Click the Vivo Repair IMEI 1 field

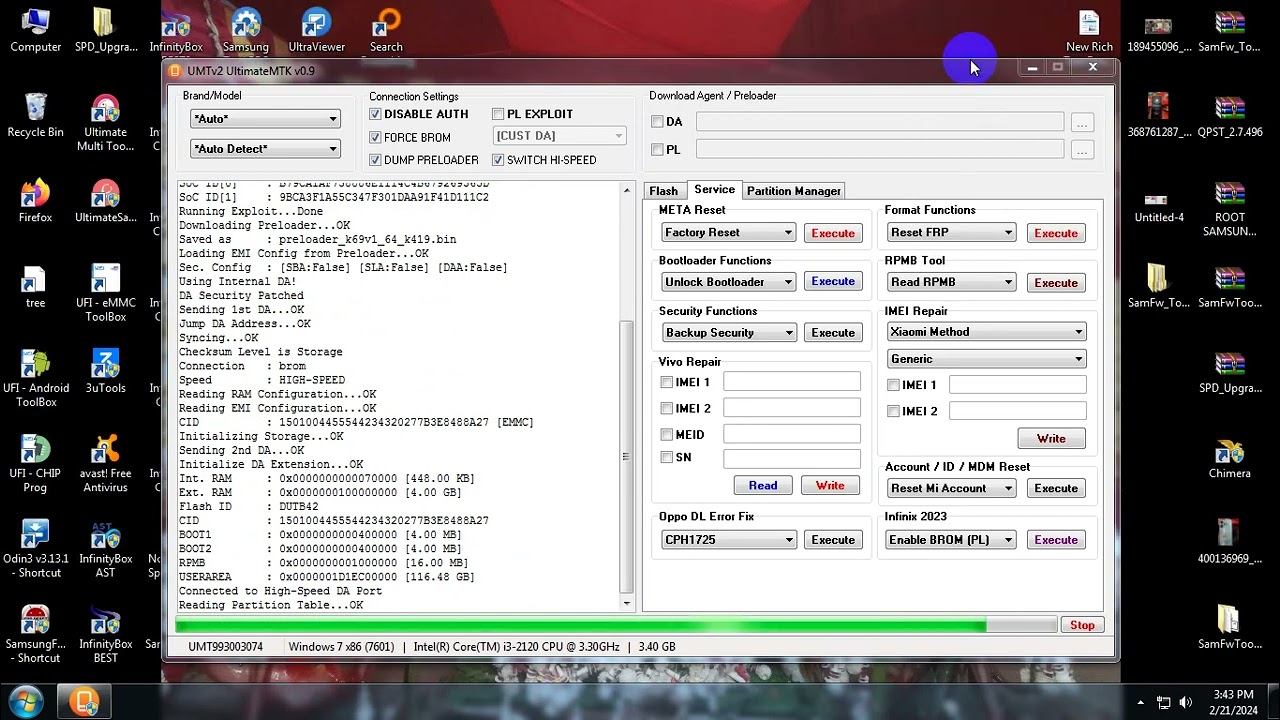pos(791,382)
